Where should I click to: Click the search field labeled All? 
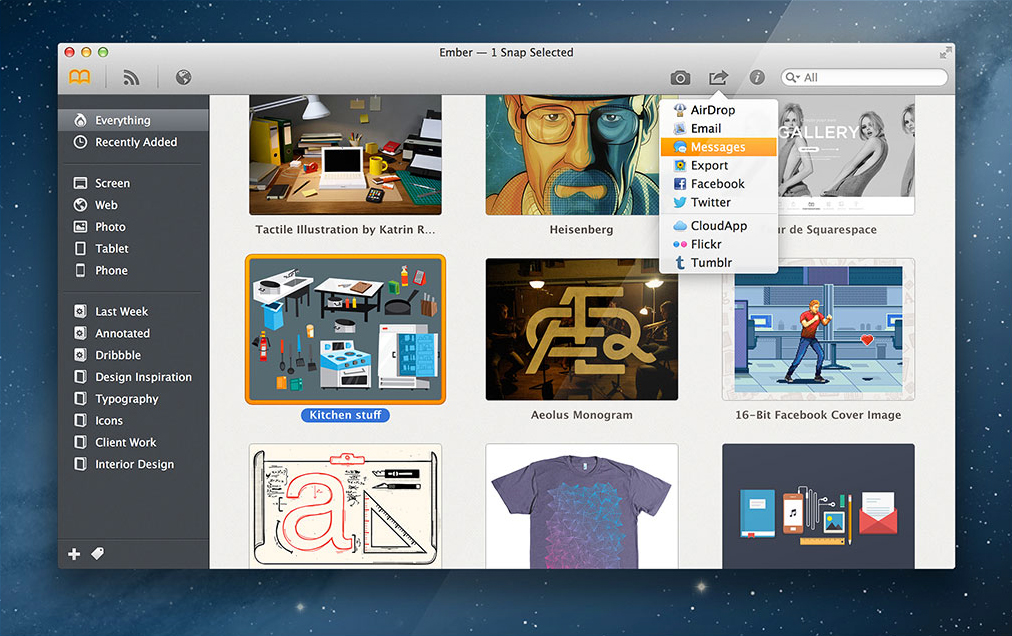(x=864, y=77)
